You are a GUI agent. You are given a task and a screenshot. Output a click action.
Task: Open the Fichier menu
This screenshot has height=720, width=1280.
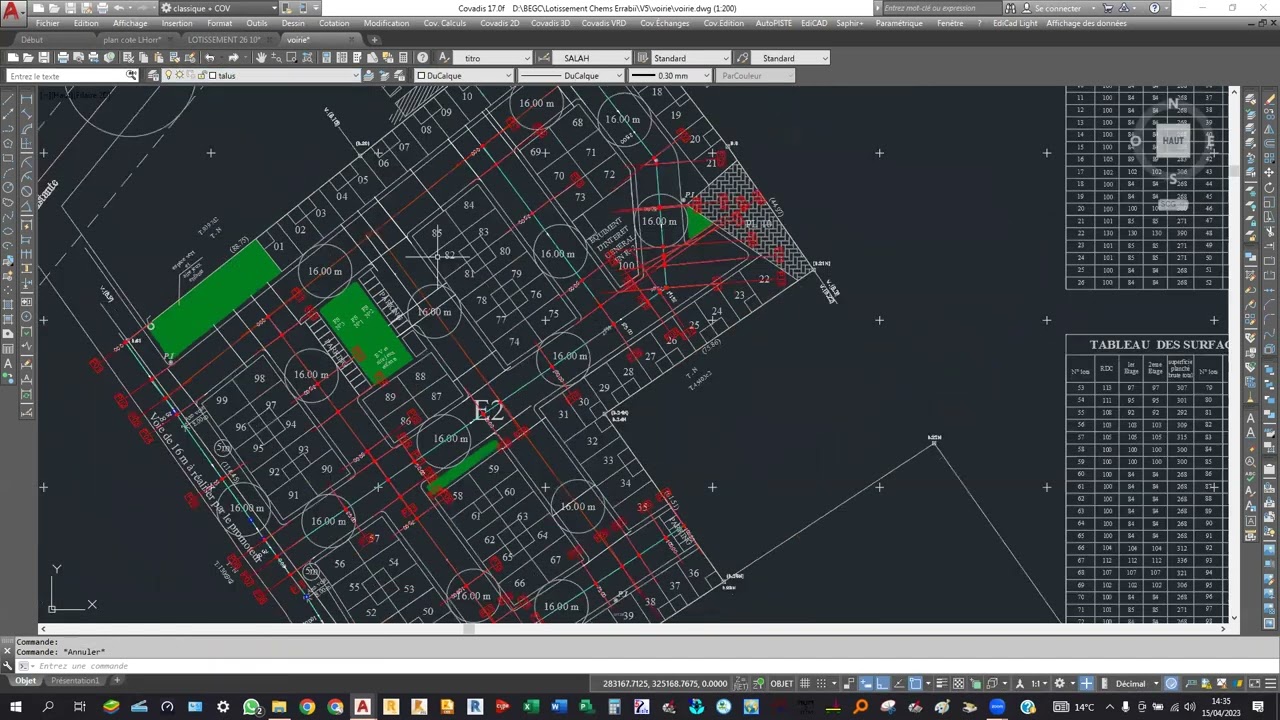47,23
